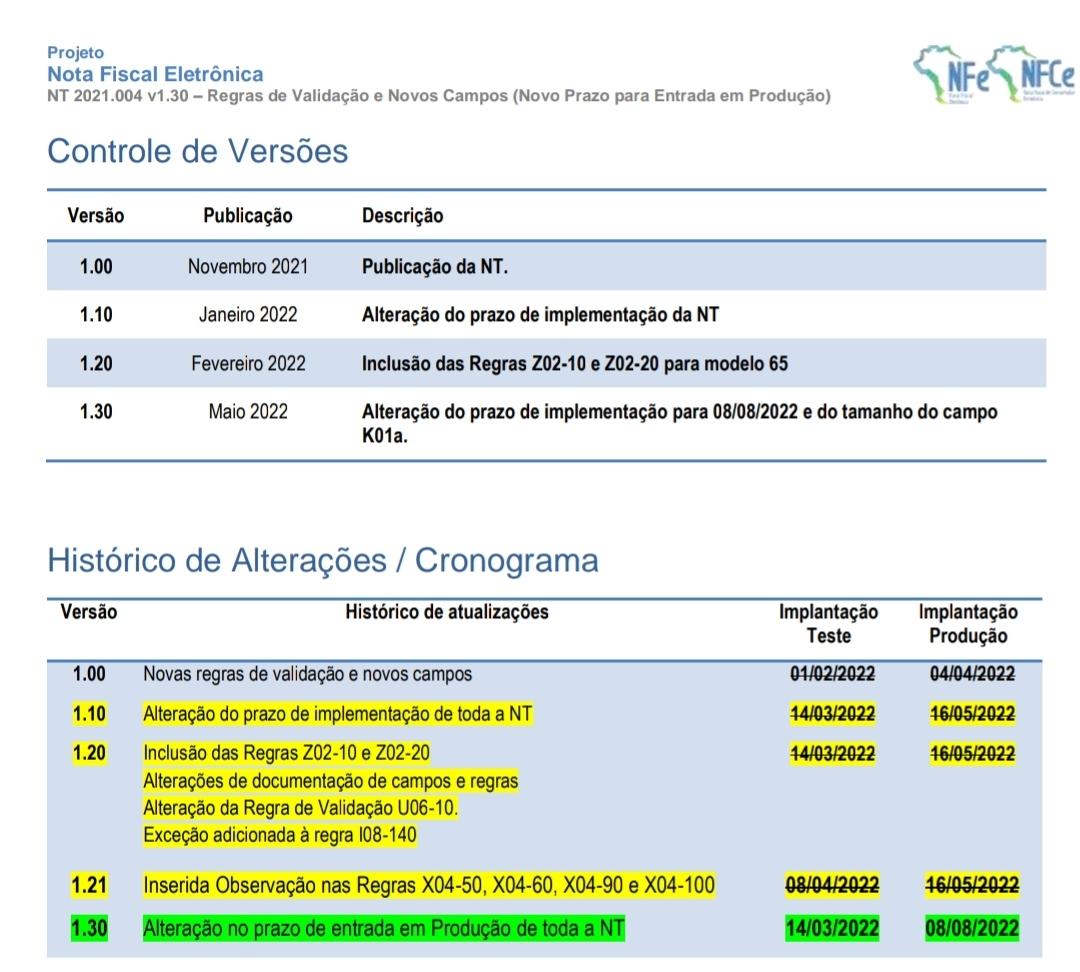Click the "Implantação Produção" column header
Viewport: 1080px width, 972px height.
pyautogui.click(x=968, y=623)
